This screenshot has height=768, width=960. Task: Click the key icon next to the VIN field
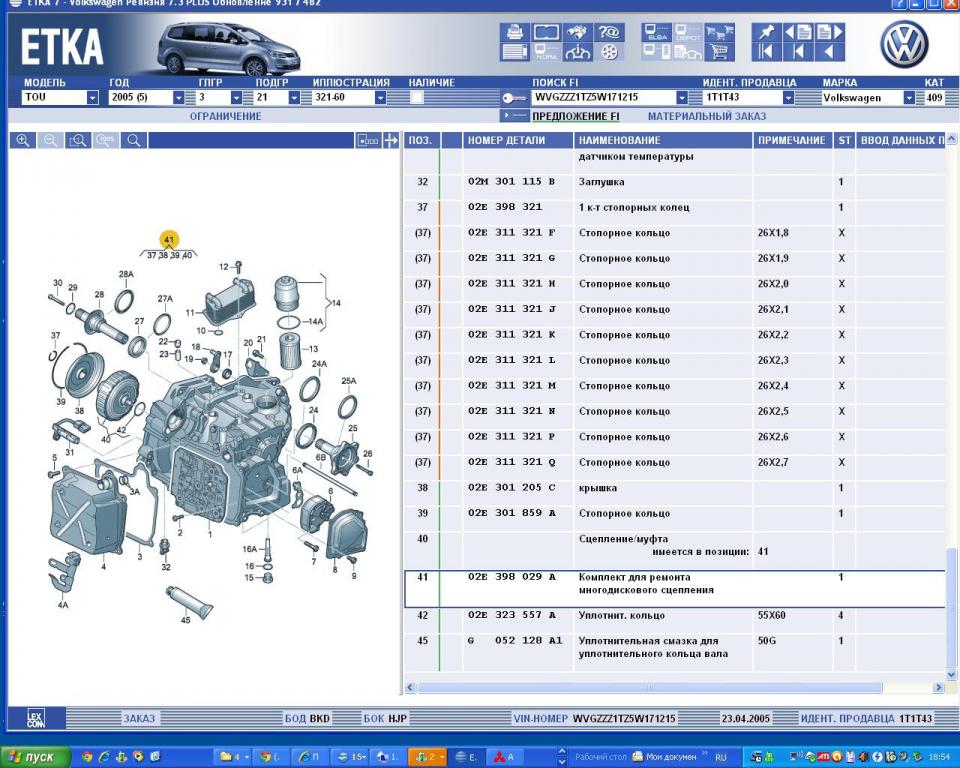(514, 97)
